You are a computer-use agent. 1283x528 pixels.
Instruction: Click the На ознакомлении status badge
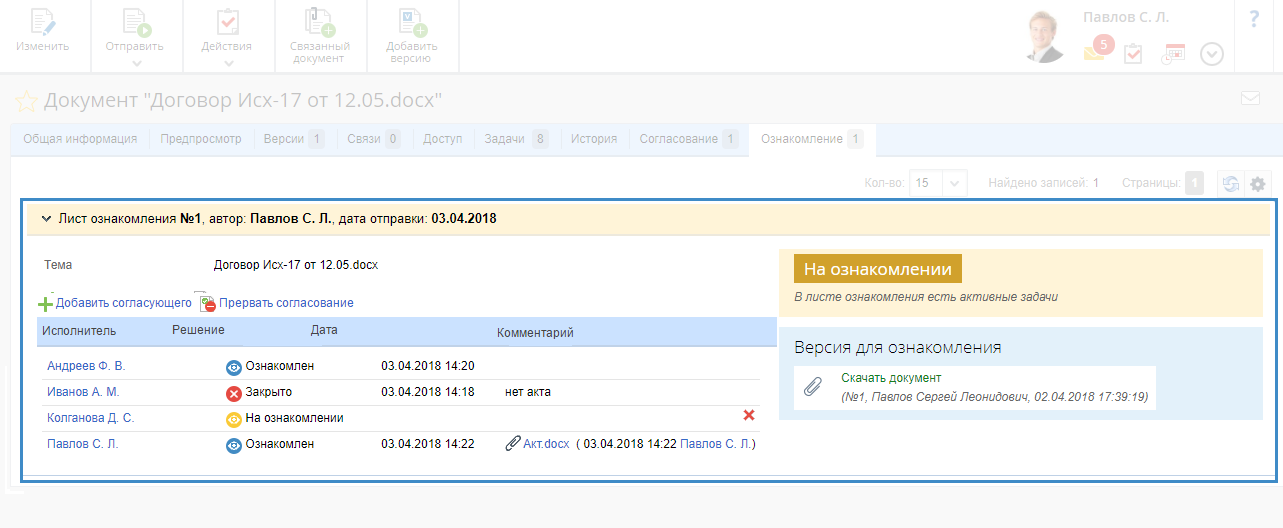(x=878, y=269)
